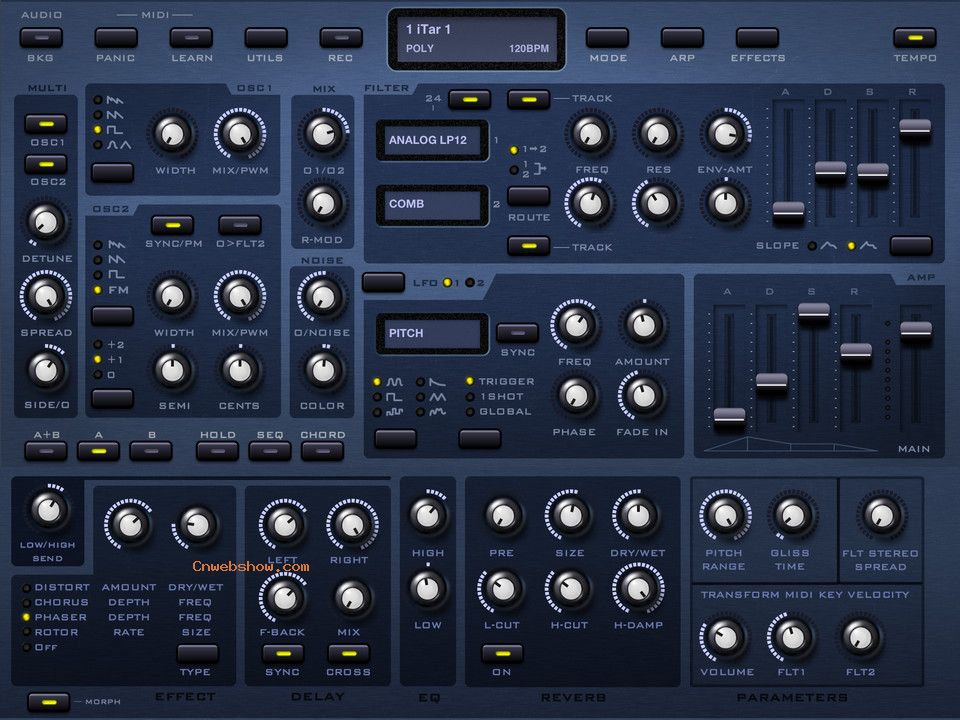Select square waveform in OSC1
The width and height of the screenshot is (960, 720).
[x=98, y=130]
